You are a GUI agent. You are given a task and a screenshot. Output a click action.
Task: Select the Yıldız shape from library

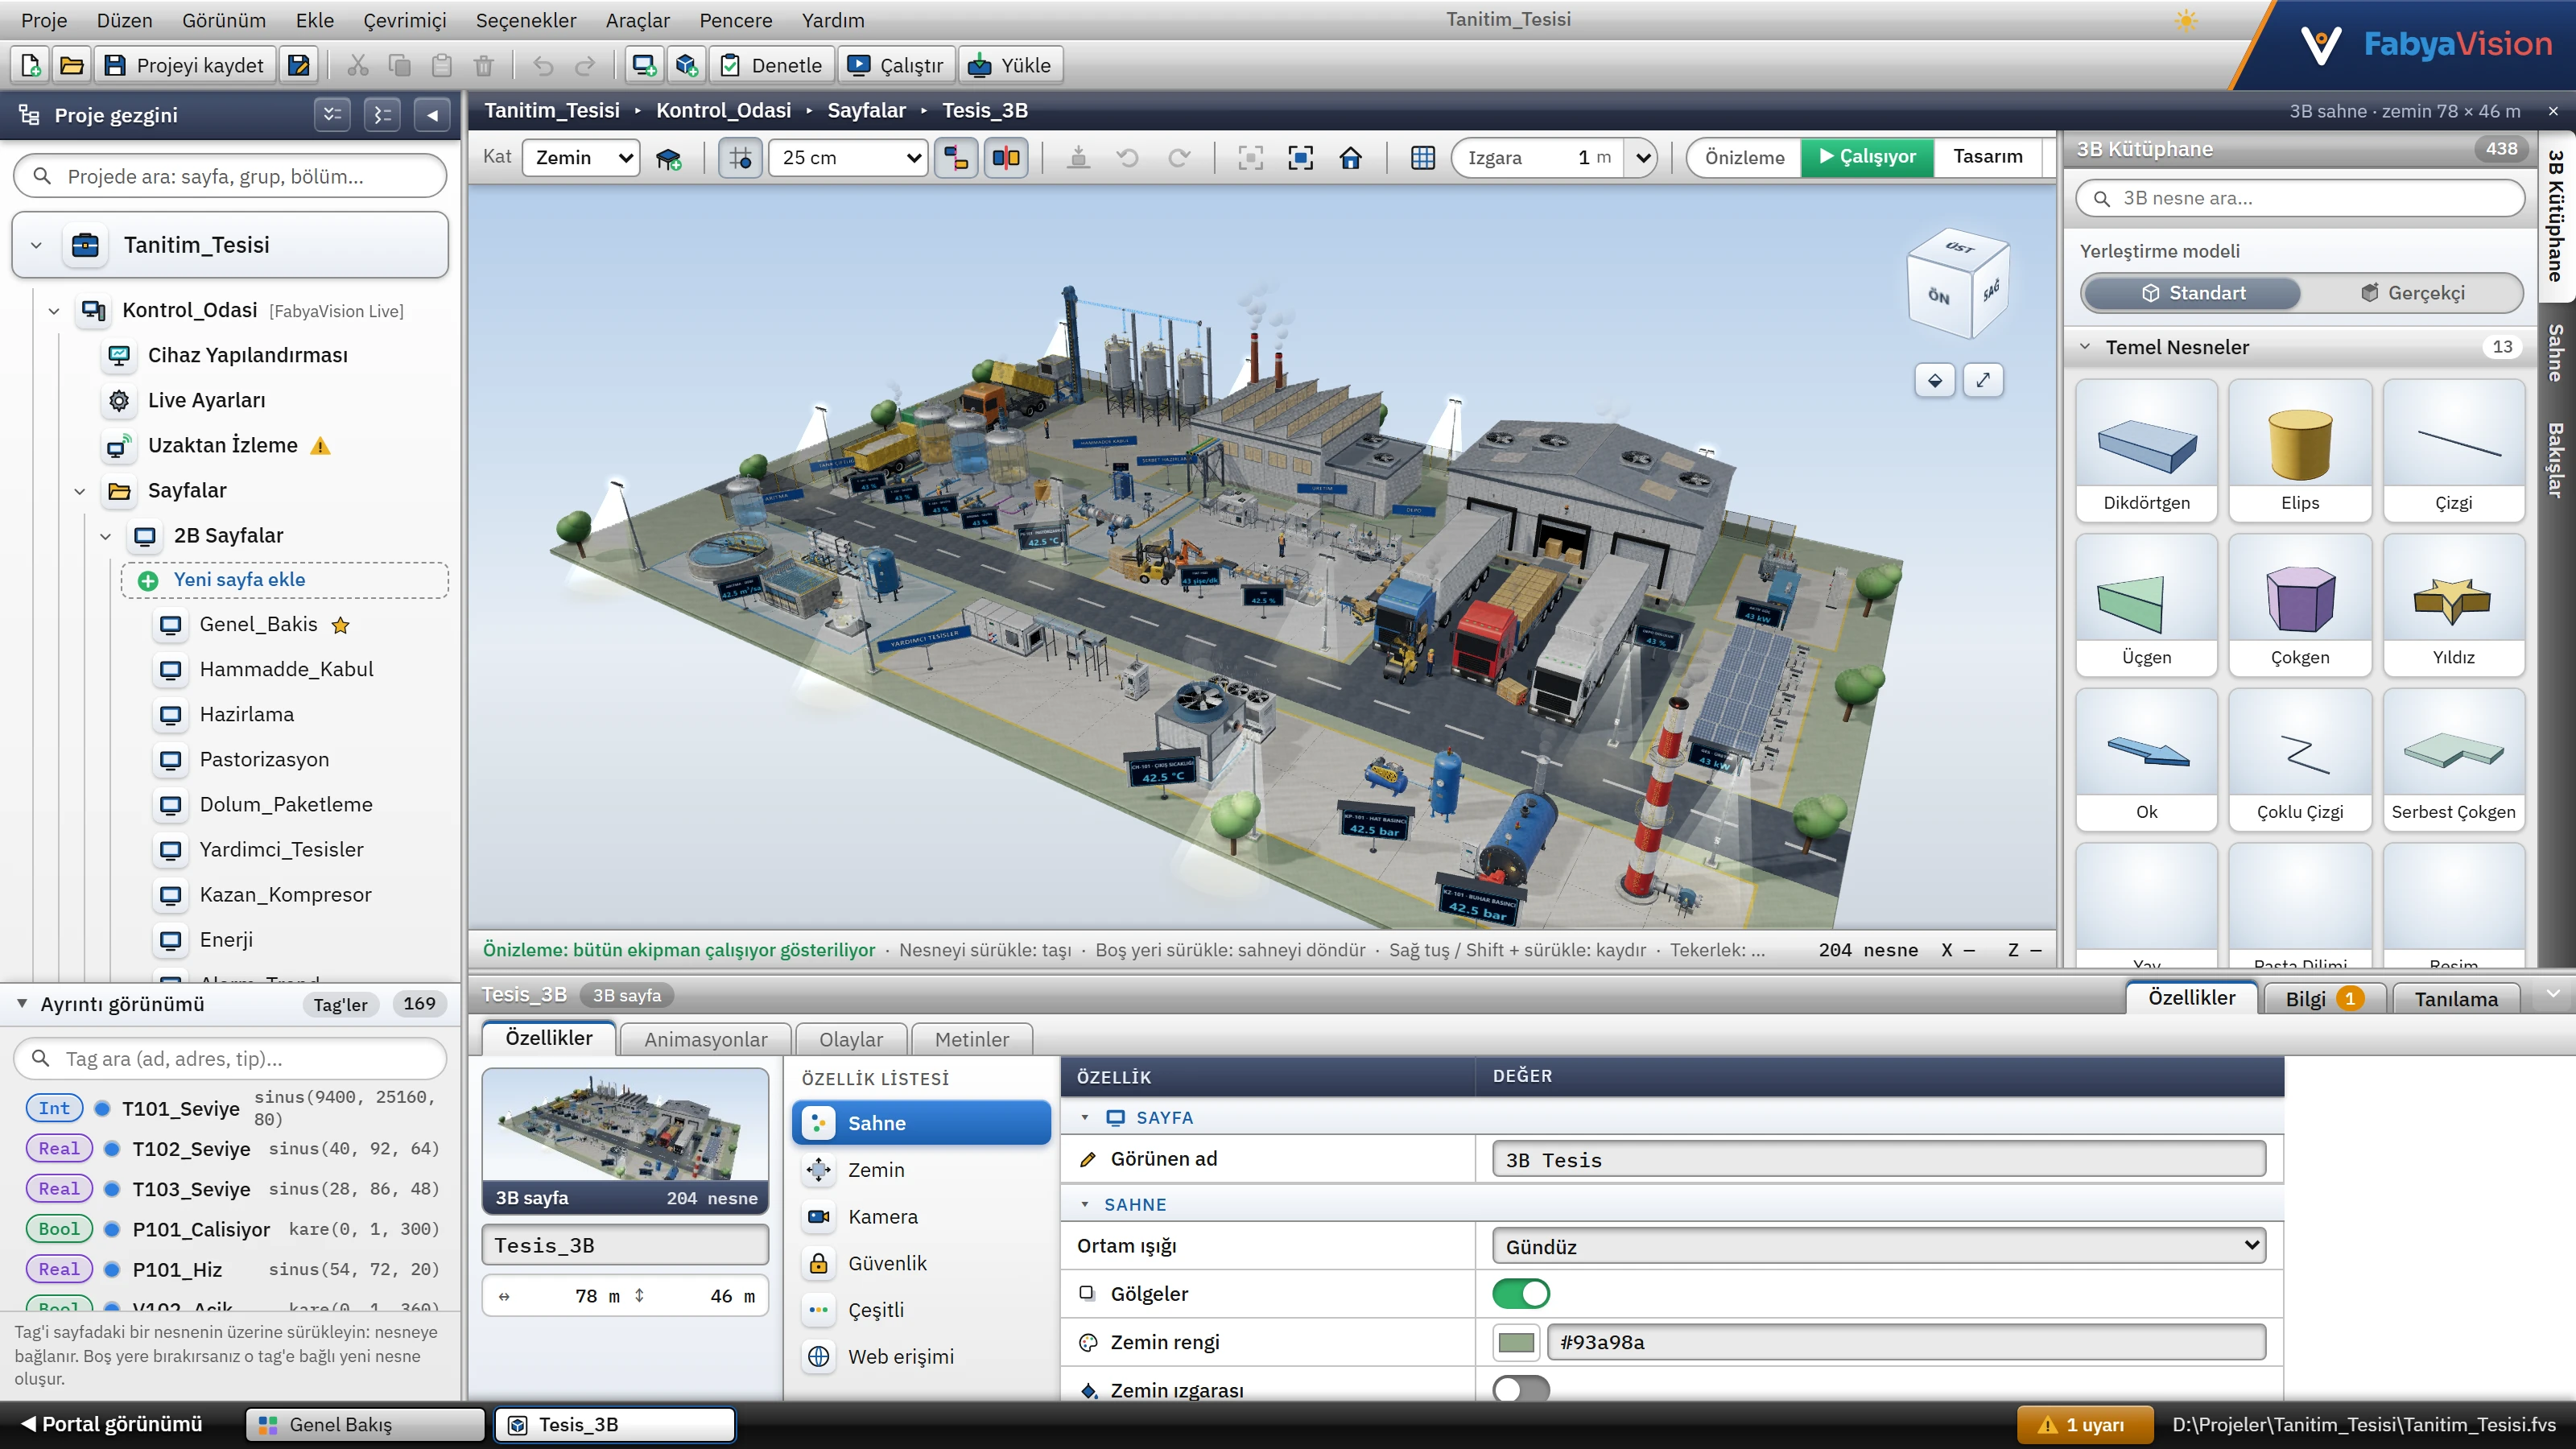[2453, 605]
